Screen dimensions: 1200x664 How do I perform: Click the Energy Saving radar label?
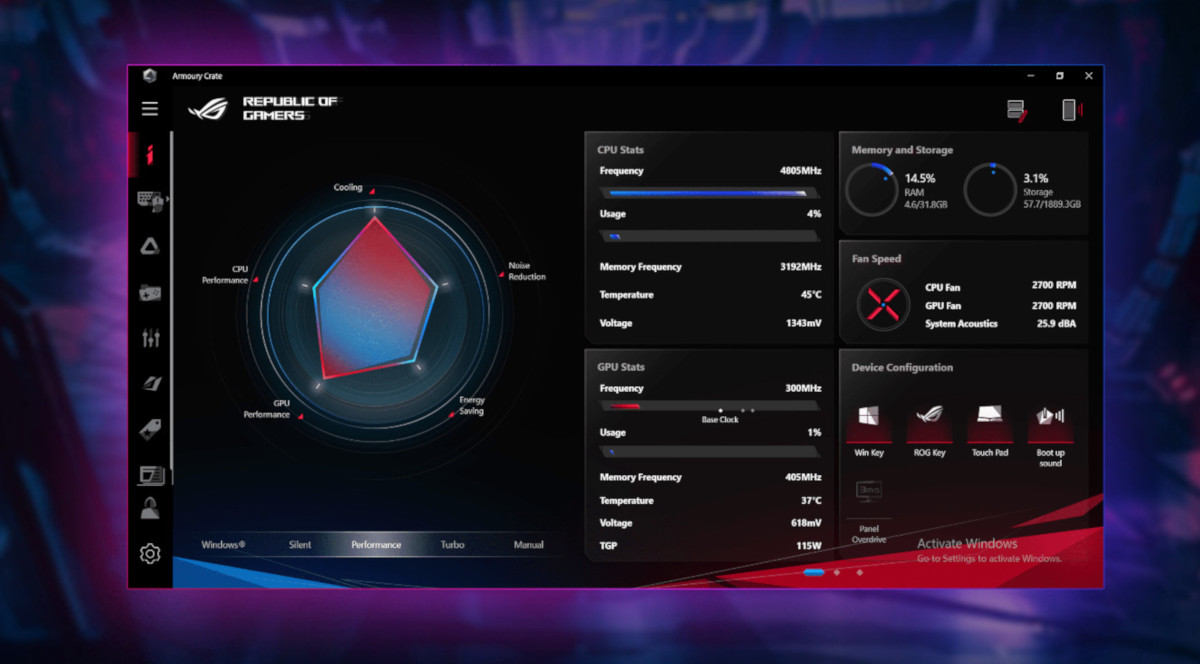[x=472, y=405]
